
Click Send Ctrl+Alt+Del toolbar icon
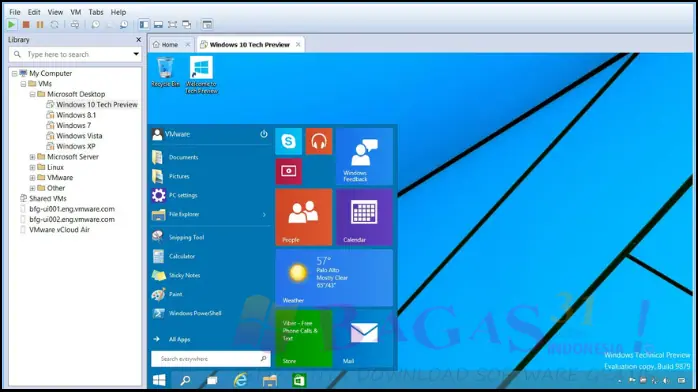coord(75,25)
